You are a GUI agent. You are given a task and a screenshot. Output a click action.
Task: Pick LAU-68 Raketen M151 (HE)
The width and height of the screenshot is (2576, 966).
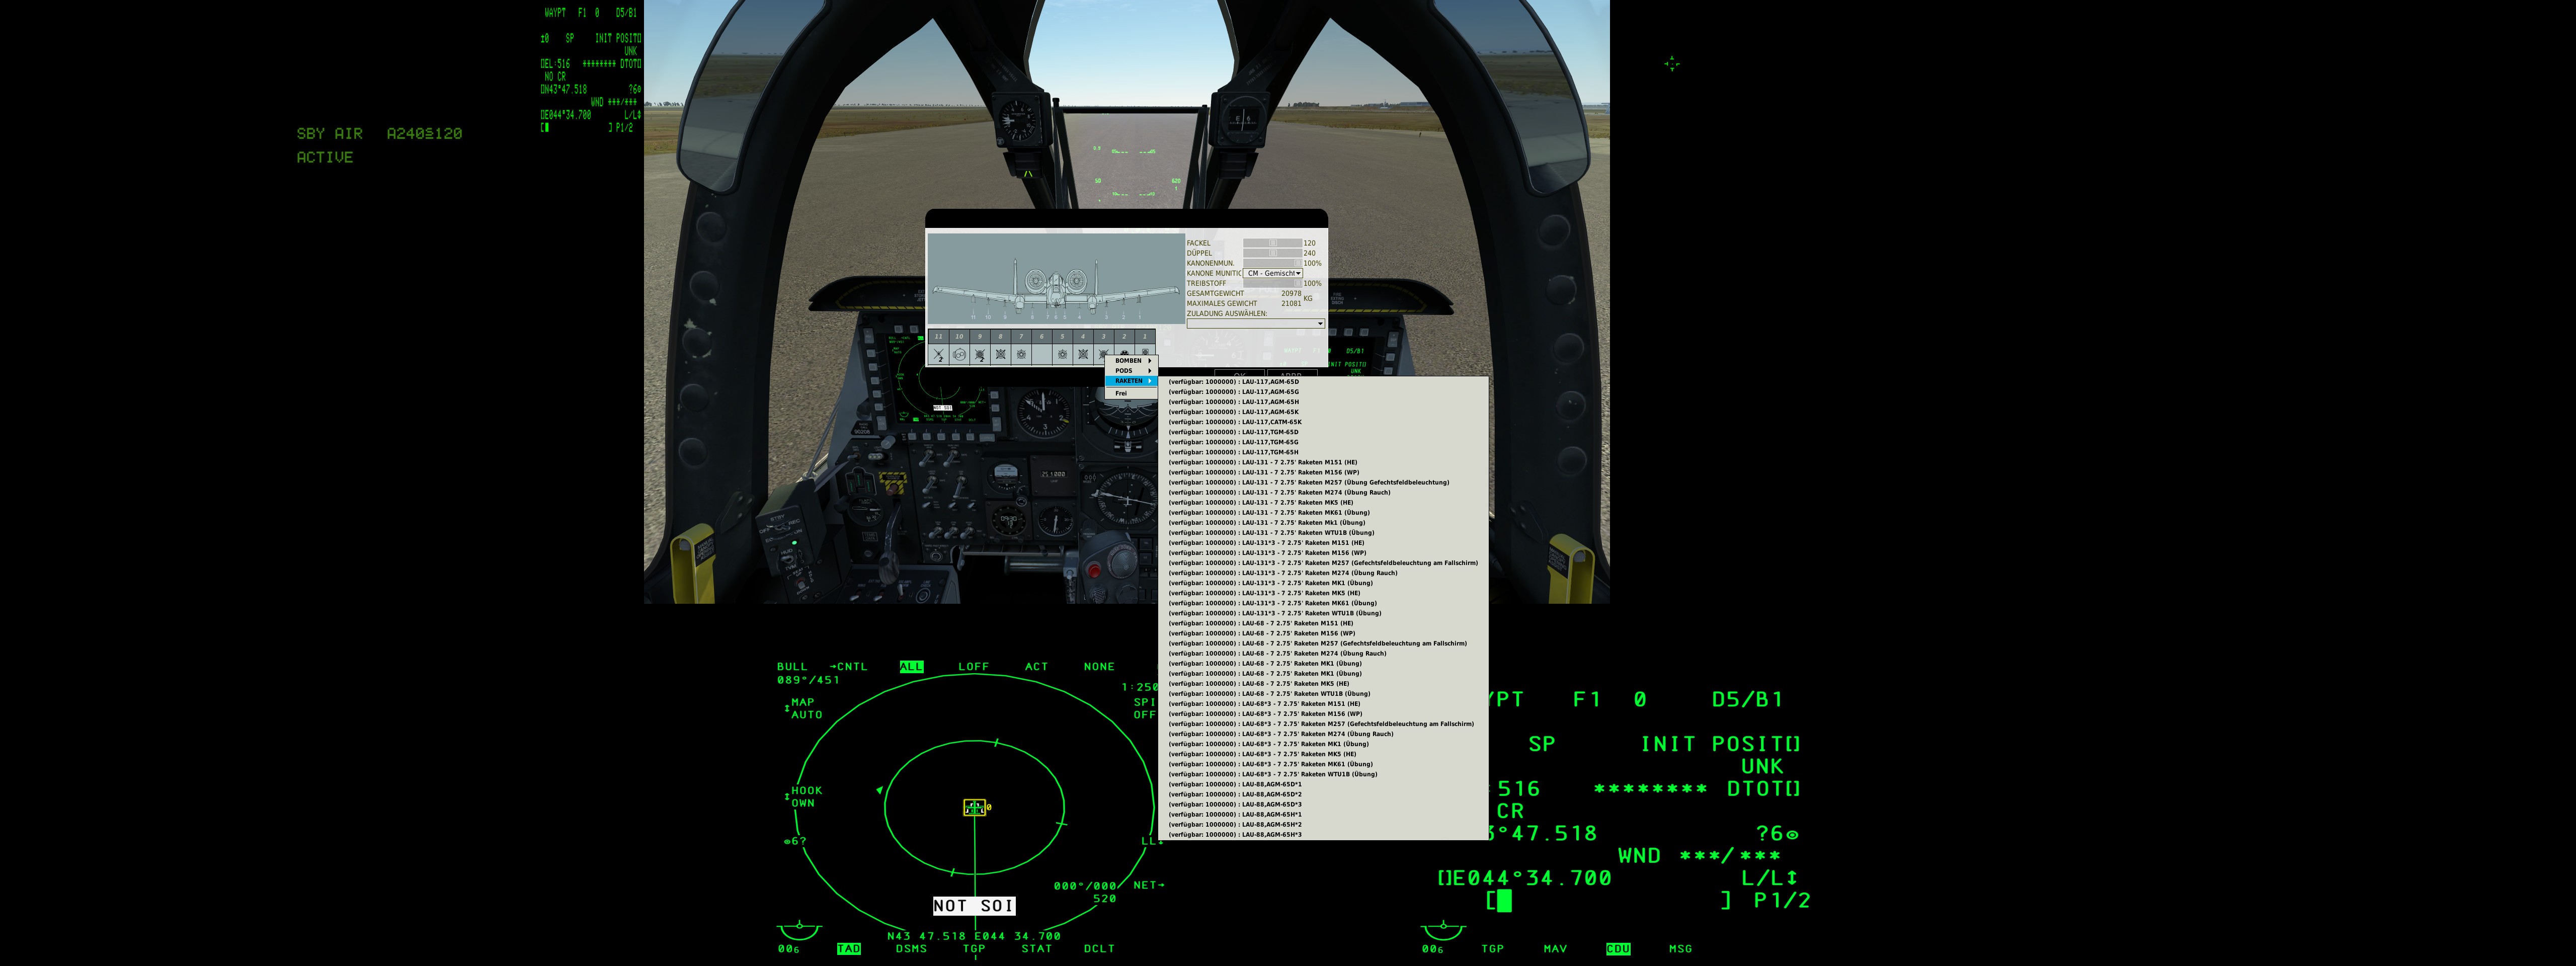(1324, 623)
